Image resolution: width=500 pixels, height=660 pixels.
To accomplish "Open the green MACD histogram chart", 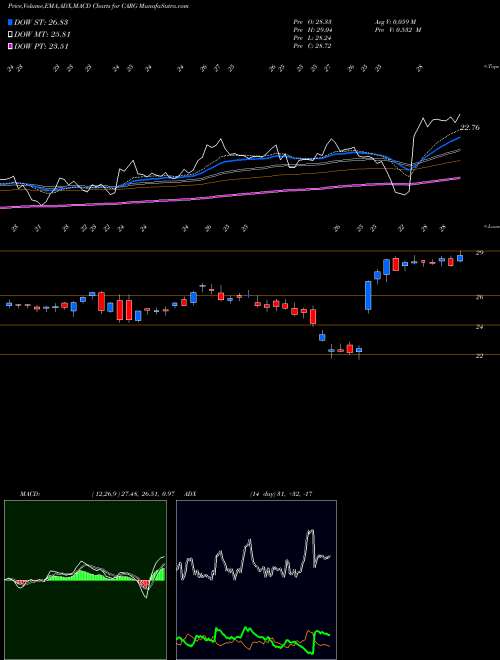I will [x=85, y=580].
